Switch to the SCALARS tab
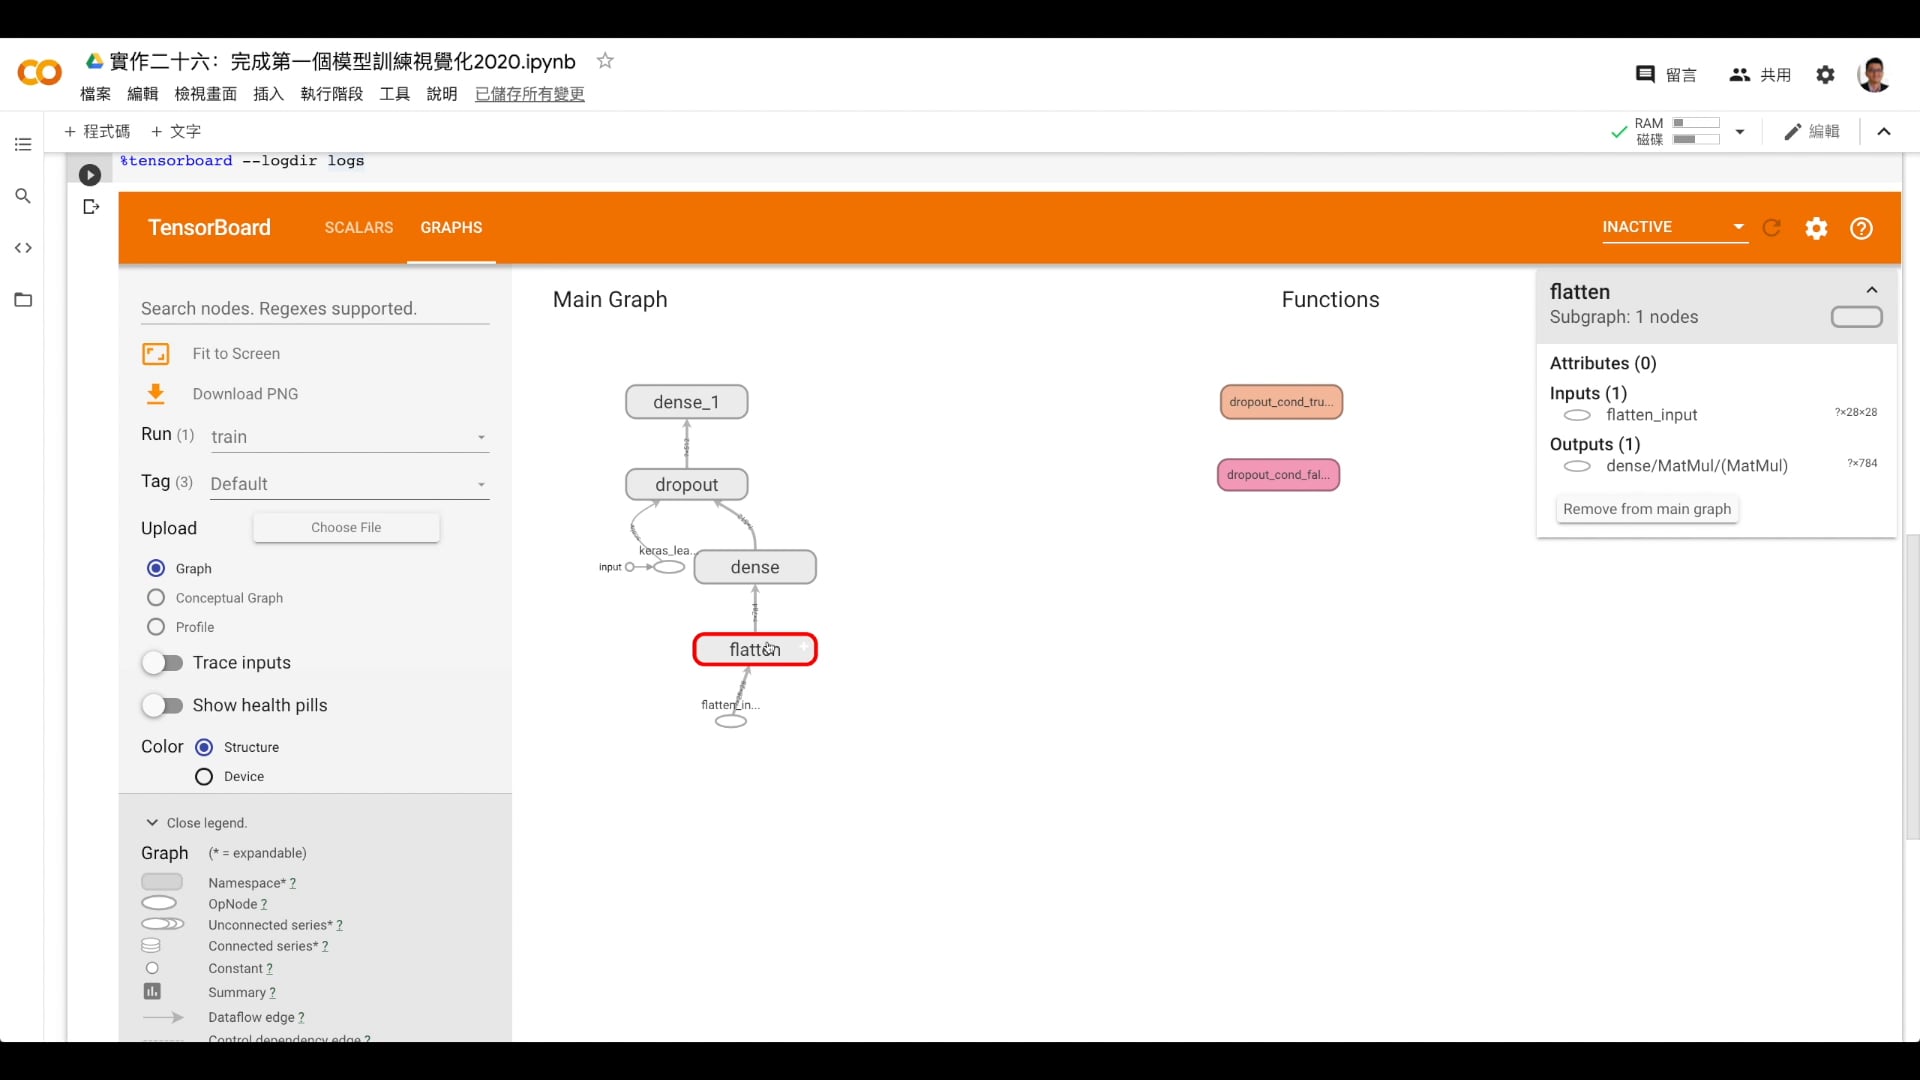This screenshot has height=1080, width=1920. click(x=359, y=228)
